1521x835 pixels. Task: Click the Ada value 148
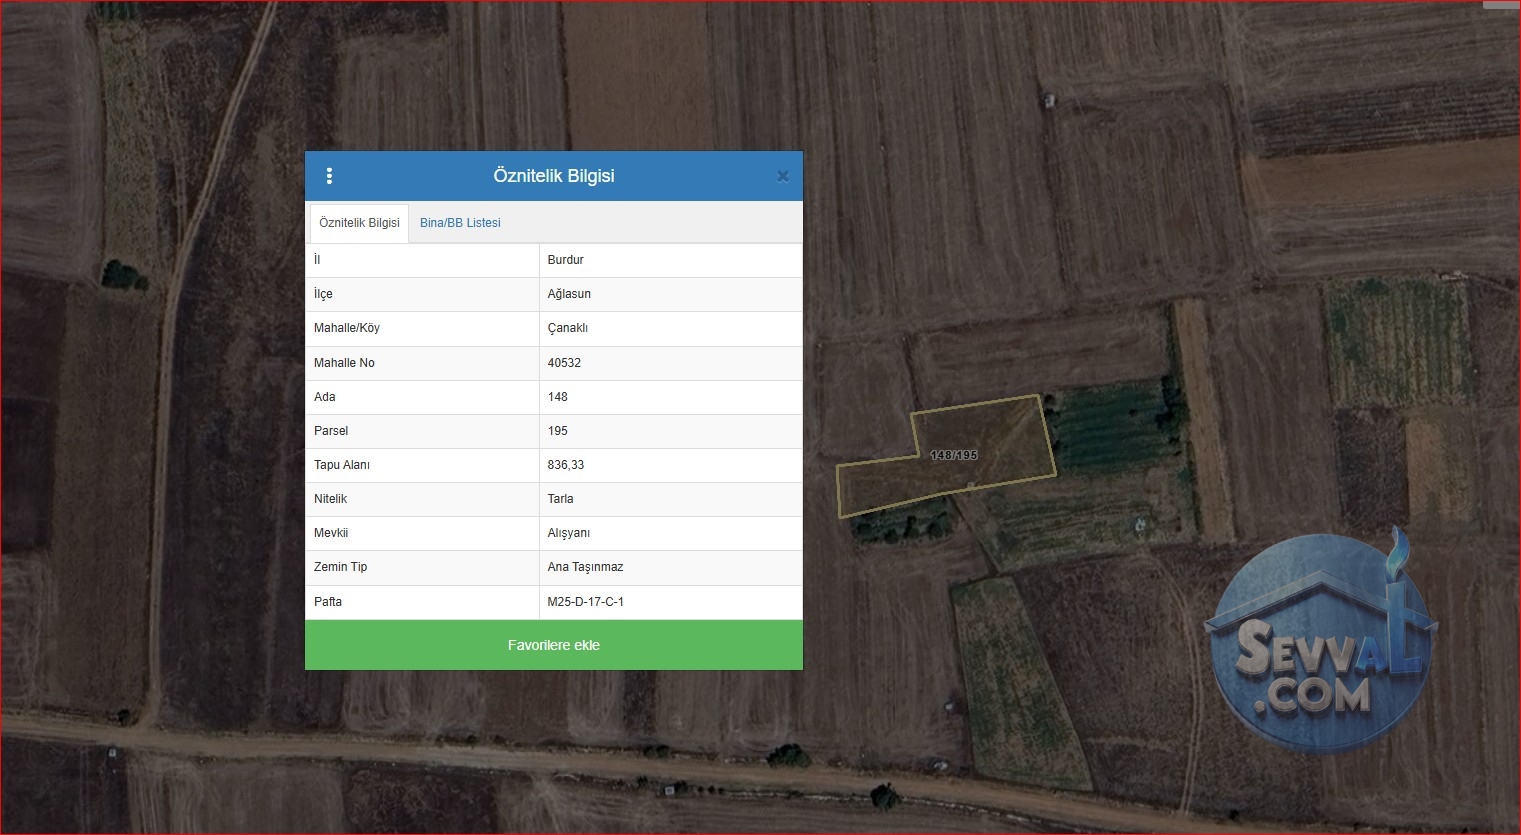tap(557, 397)
